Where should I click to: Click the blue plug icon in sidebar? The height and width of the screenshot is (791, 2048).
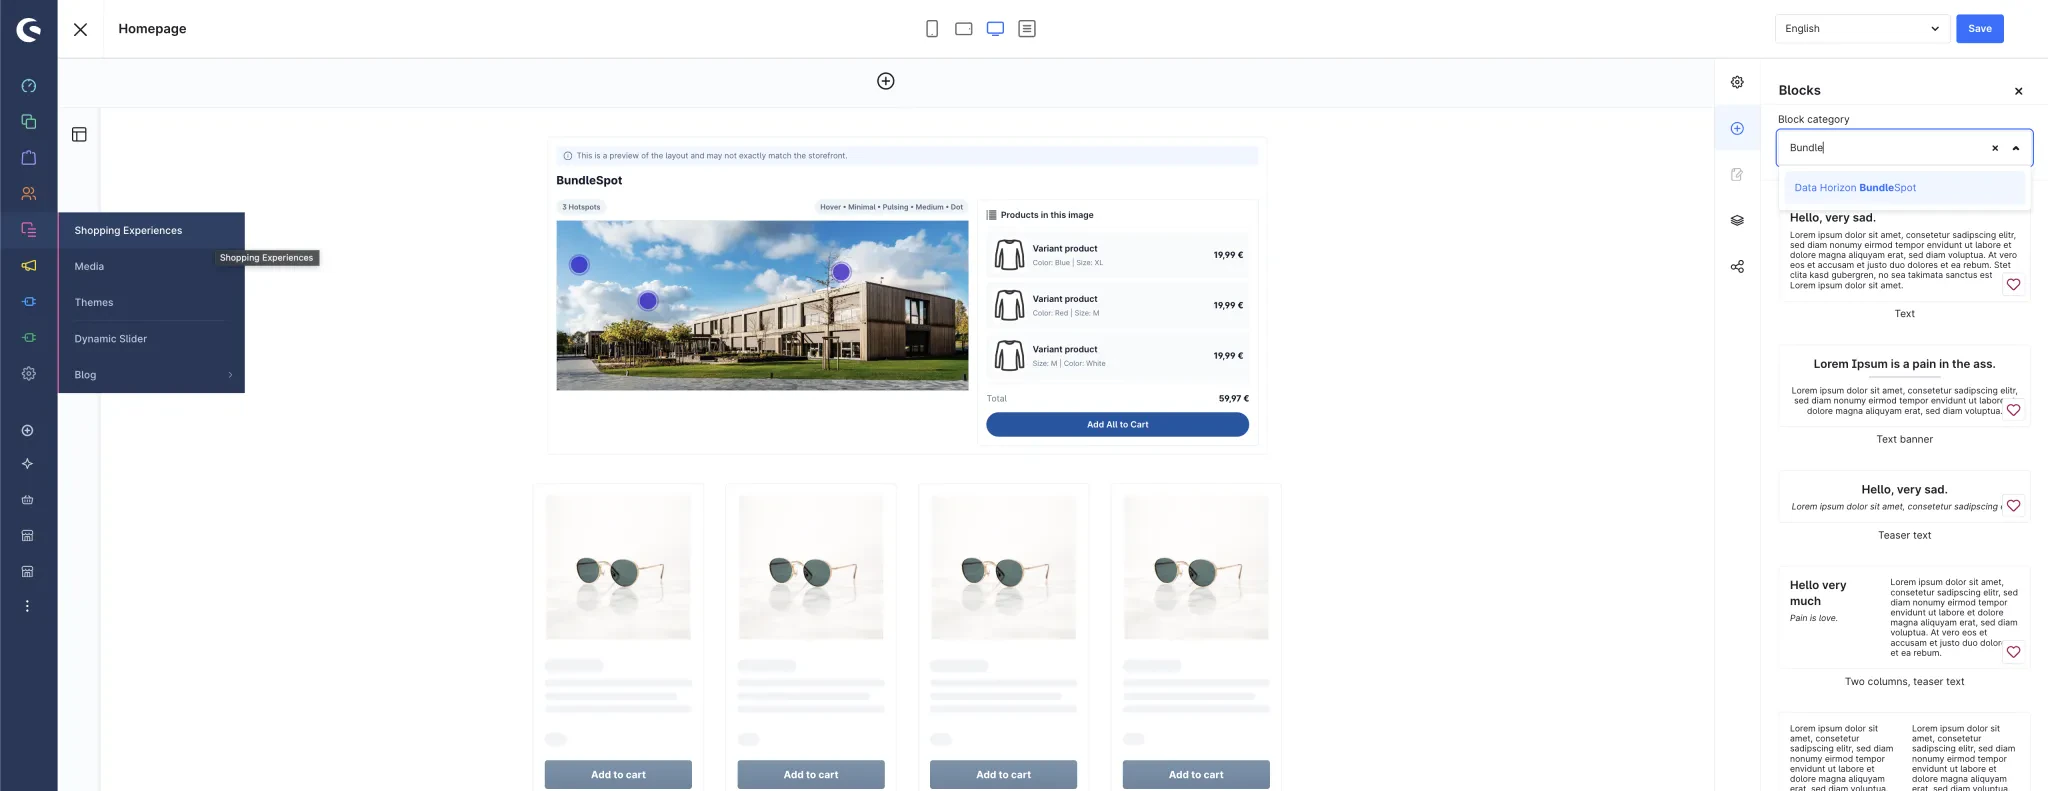(x=29, y=302)
